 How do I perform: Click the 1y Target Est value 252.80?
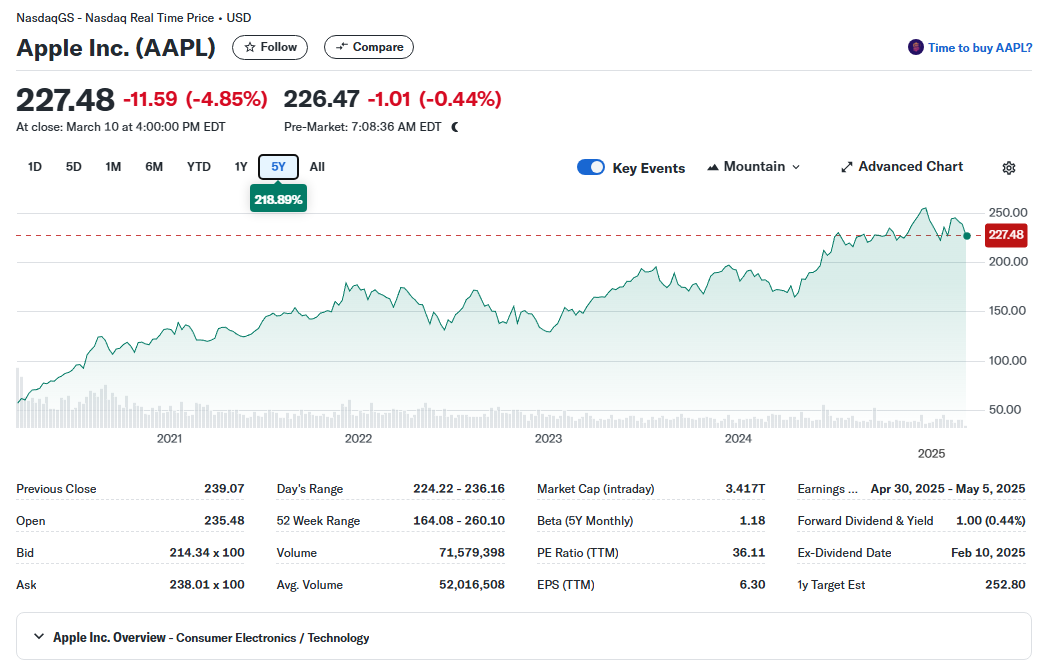pos(1005,585)
